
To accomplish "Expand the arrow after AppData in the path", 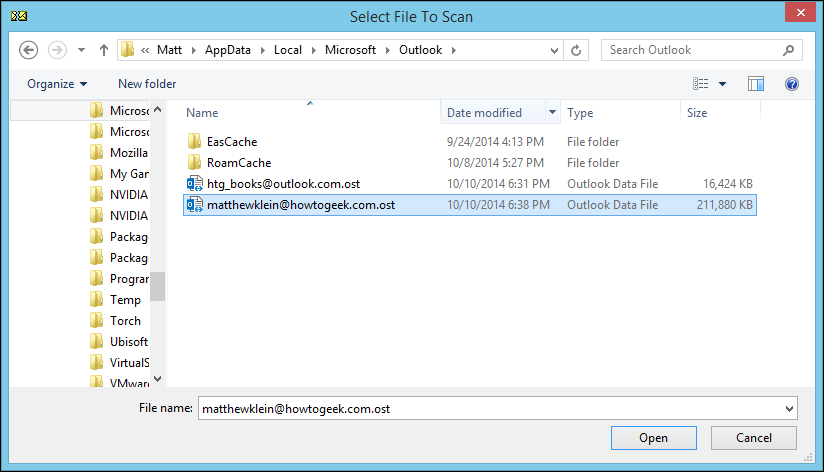I will 262,50.
